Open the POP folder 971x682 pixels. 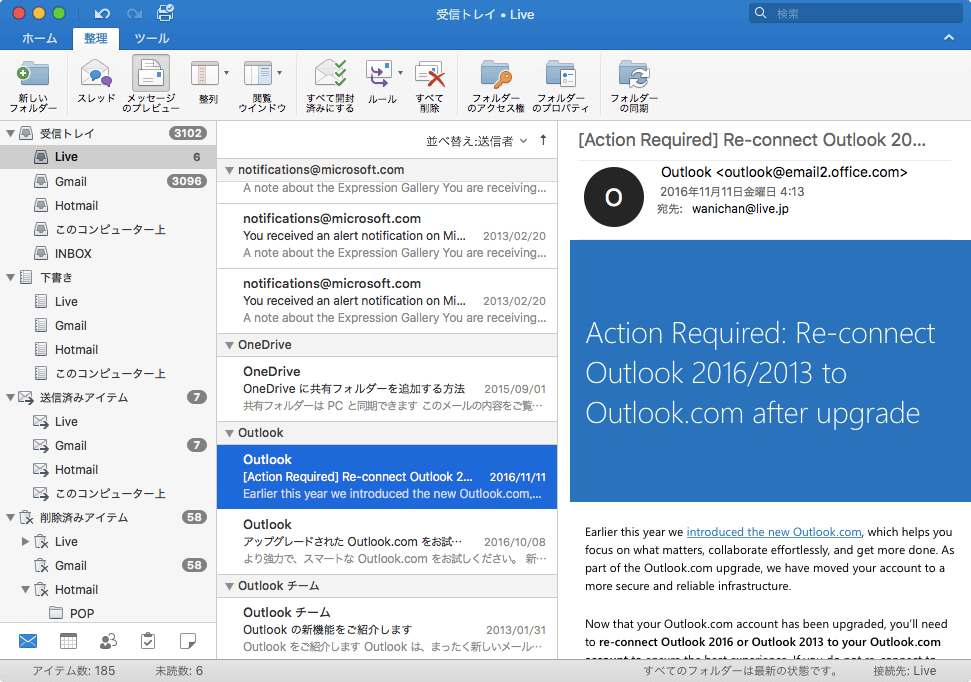click(108, 613)
